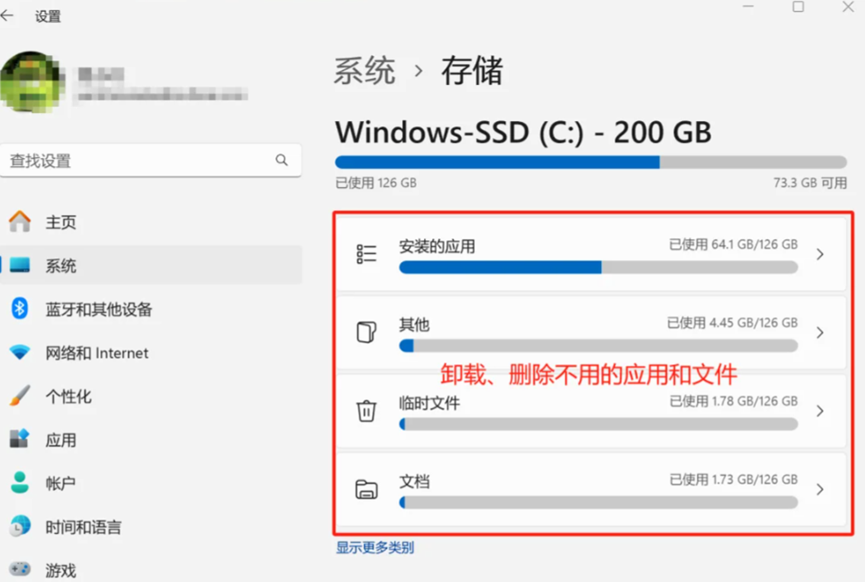Expand the 临时文件 row chevron
The height and width of the screenshot is (582, 865).
[822, 412]
